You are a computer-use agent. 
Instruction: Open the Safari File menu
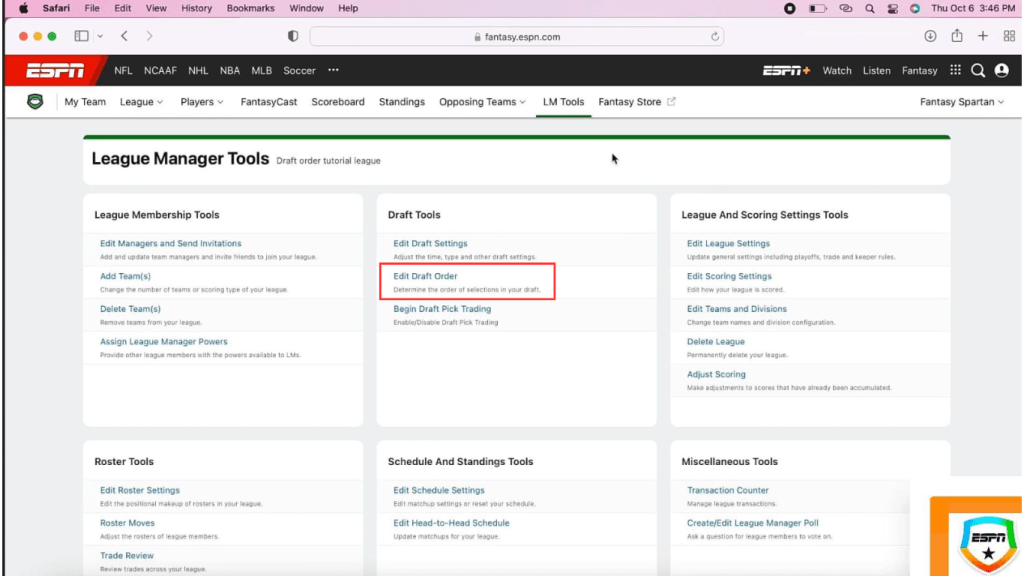(x=92, y=8)
